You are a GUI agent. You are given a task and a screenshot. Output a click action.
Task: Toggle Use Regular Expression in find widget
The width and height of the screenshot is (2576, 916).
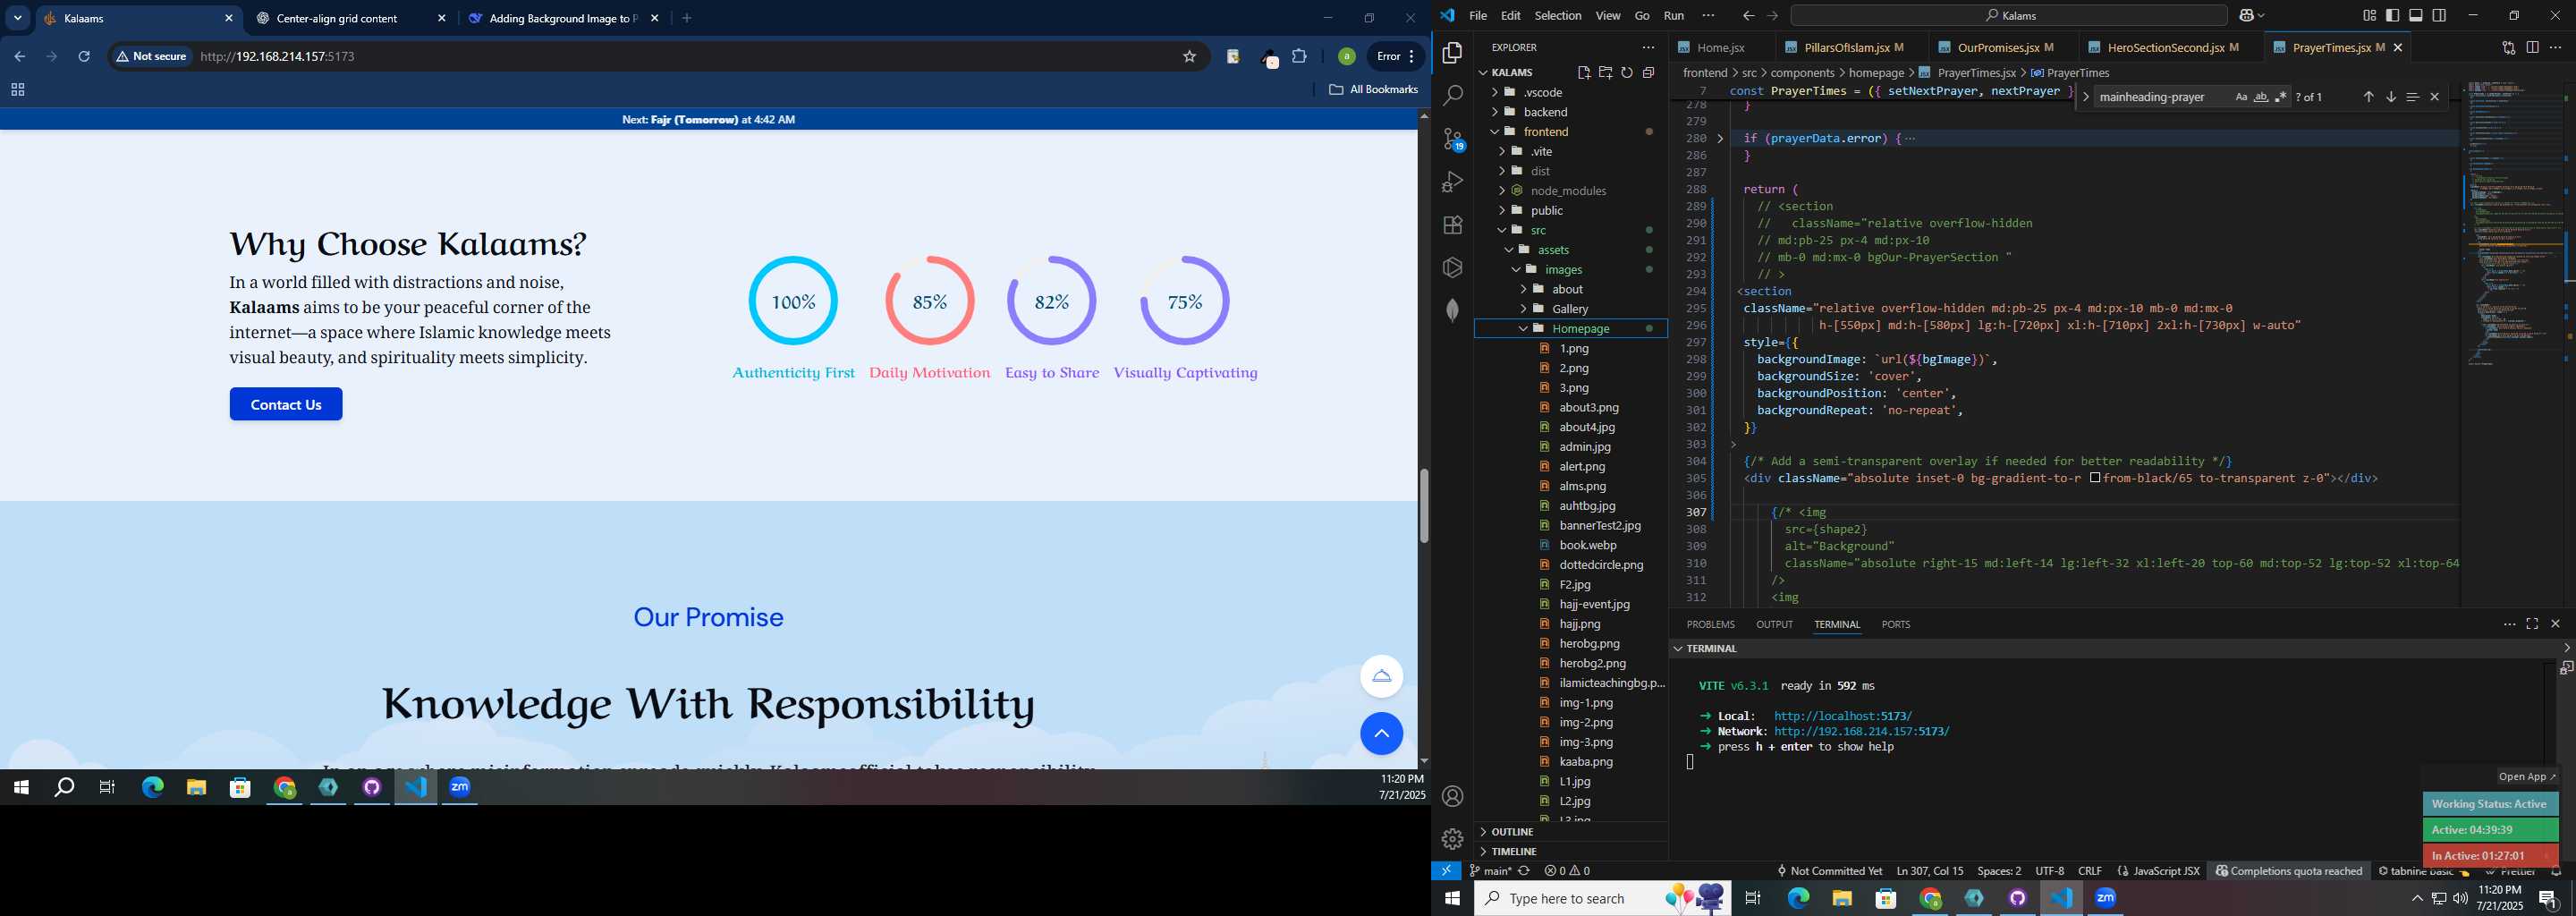2280,97
